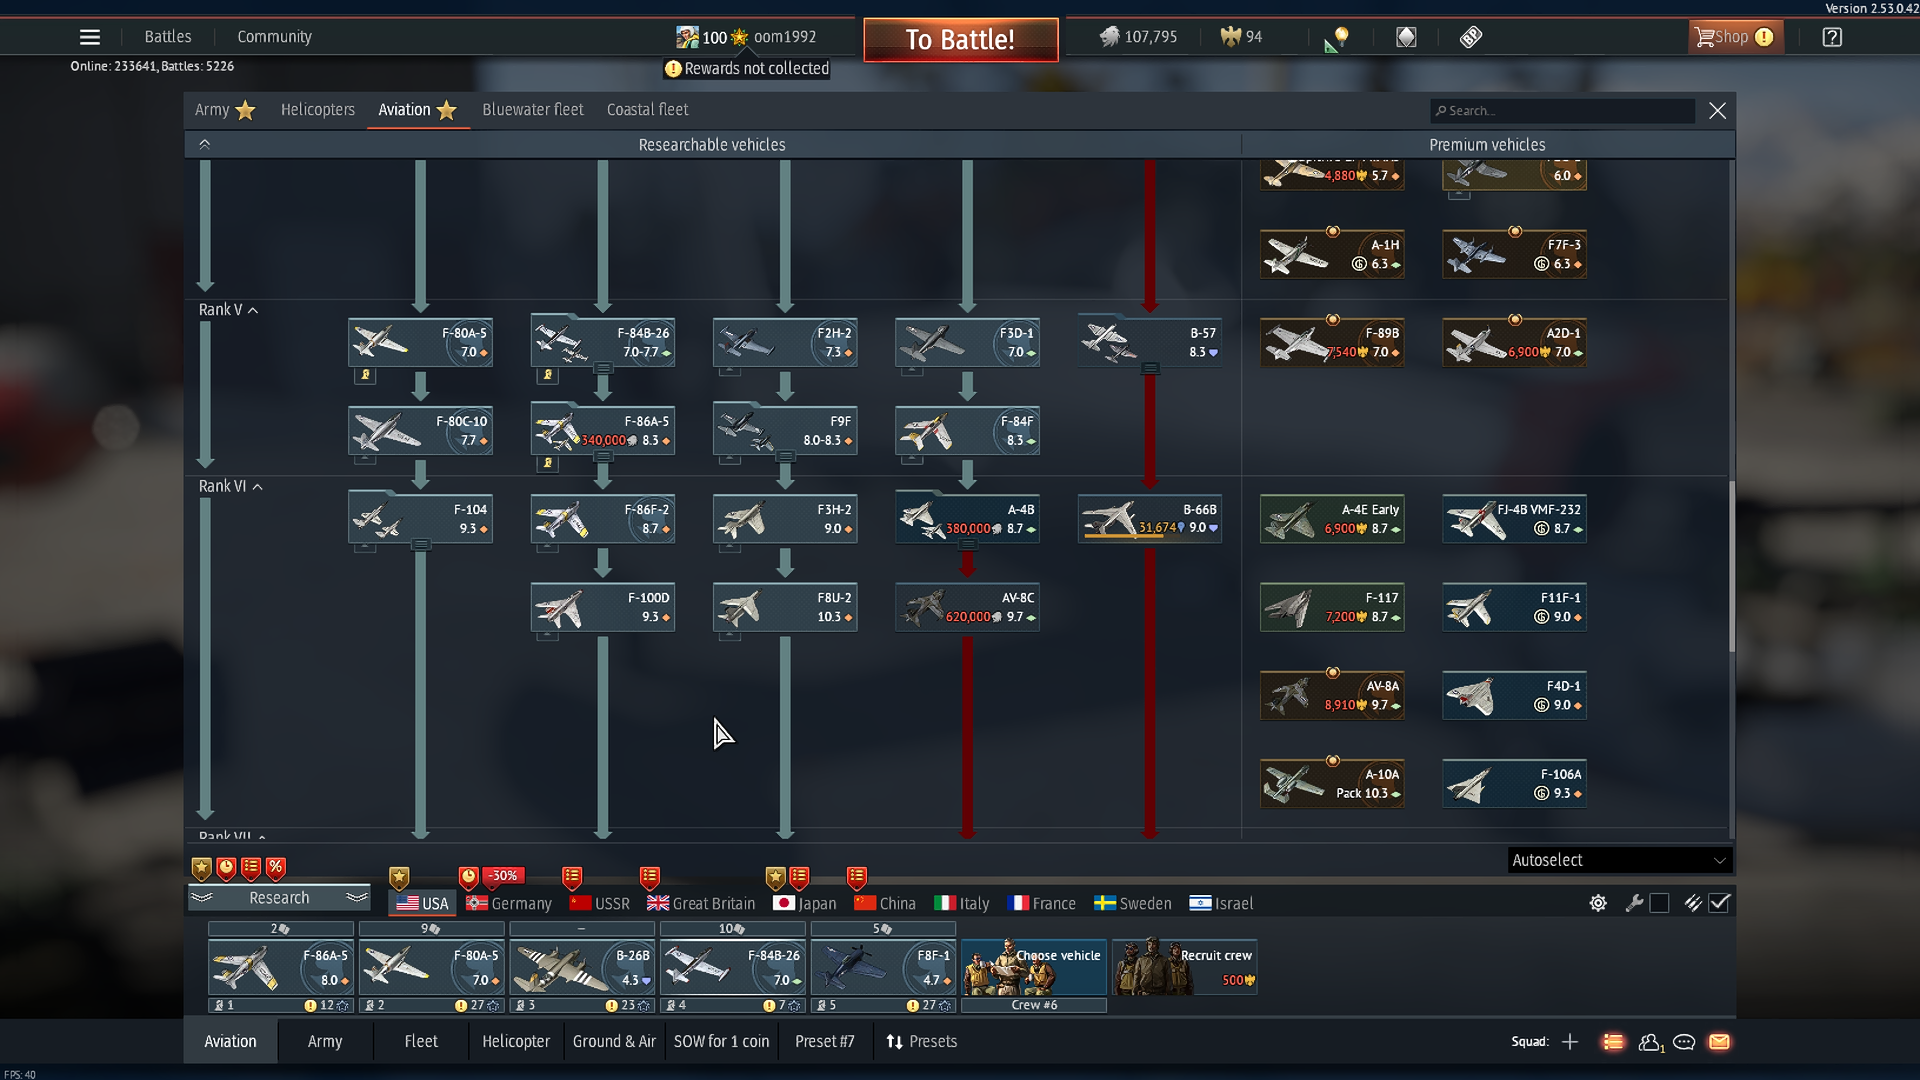This screenshot has width=1920, height=1080.
Task: Click the vehicle Search field
Action: click(1562, 111)
